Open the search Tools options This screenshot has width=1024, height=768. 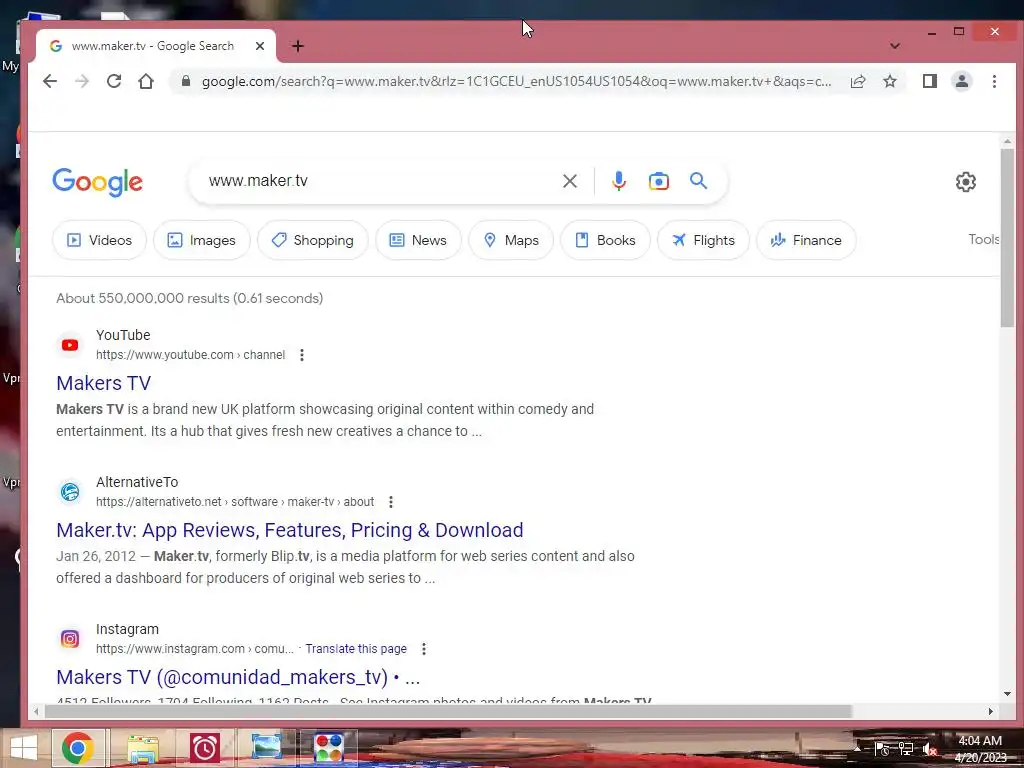pos(984,239)
